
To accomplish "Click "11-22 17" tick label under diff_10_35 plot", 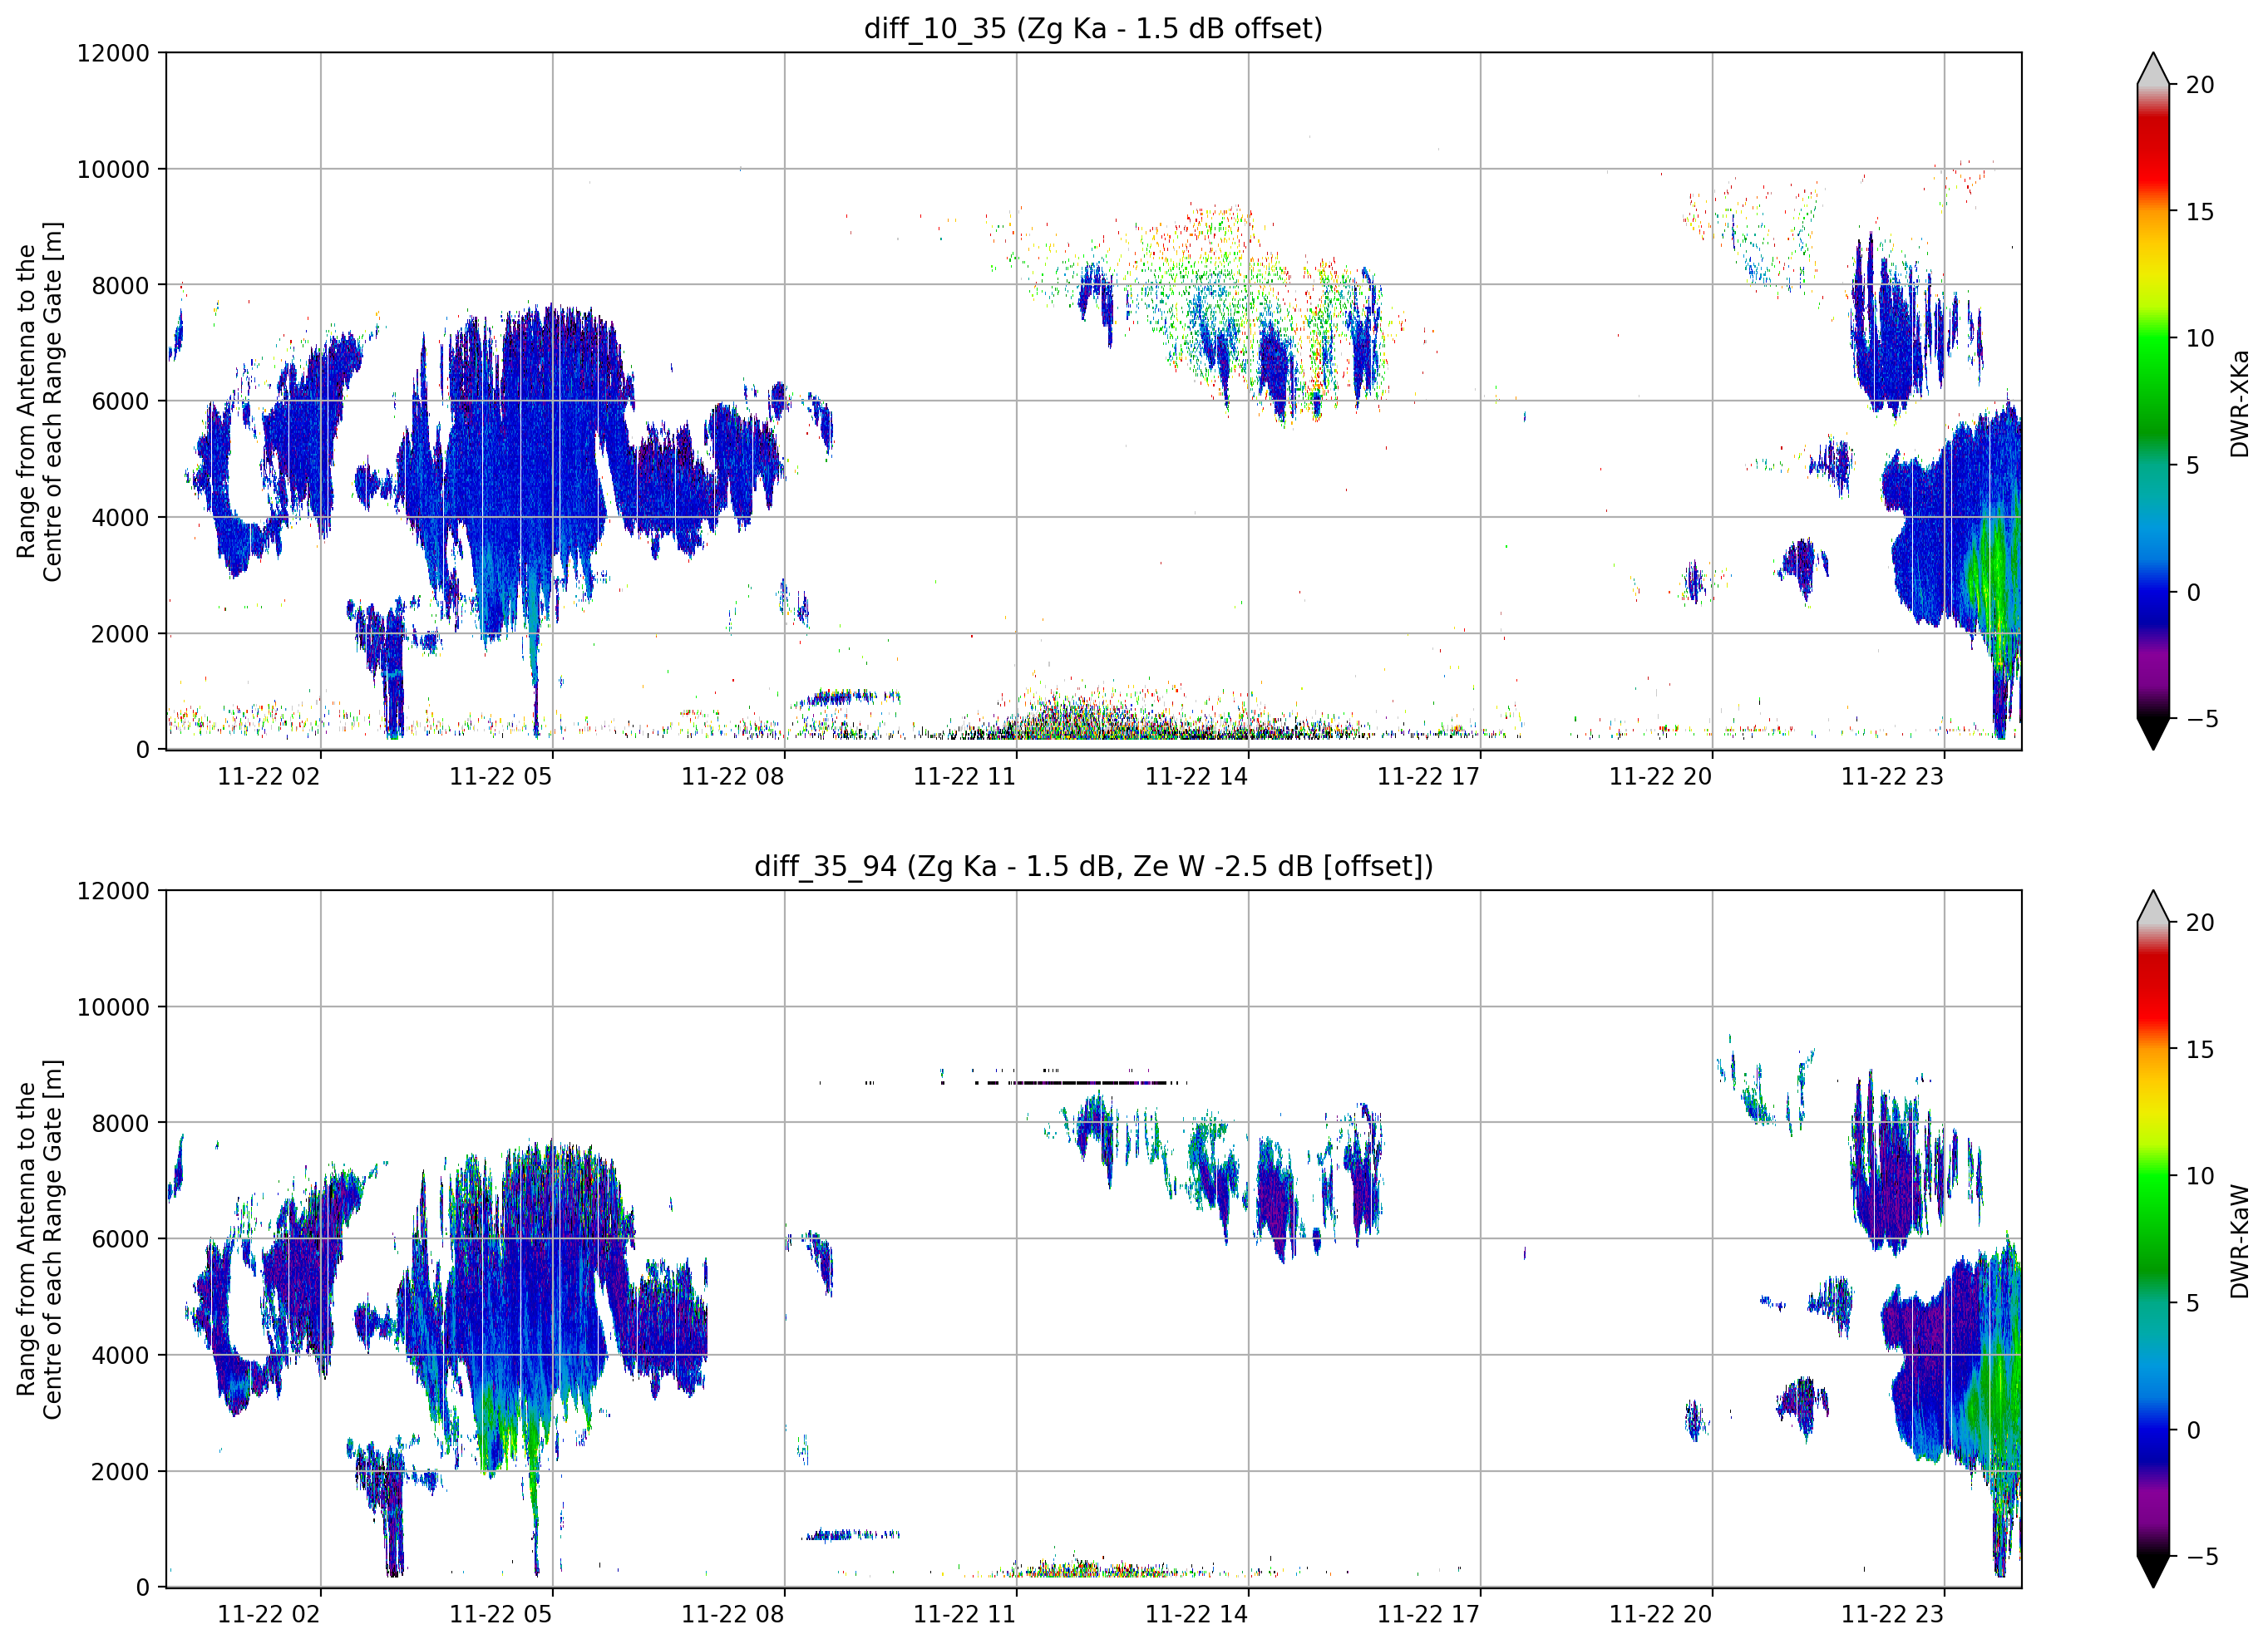I will pyautogui.click(x=1428, y=777).
